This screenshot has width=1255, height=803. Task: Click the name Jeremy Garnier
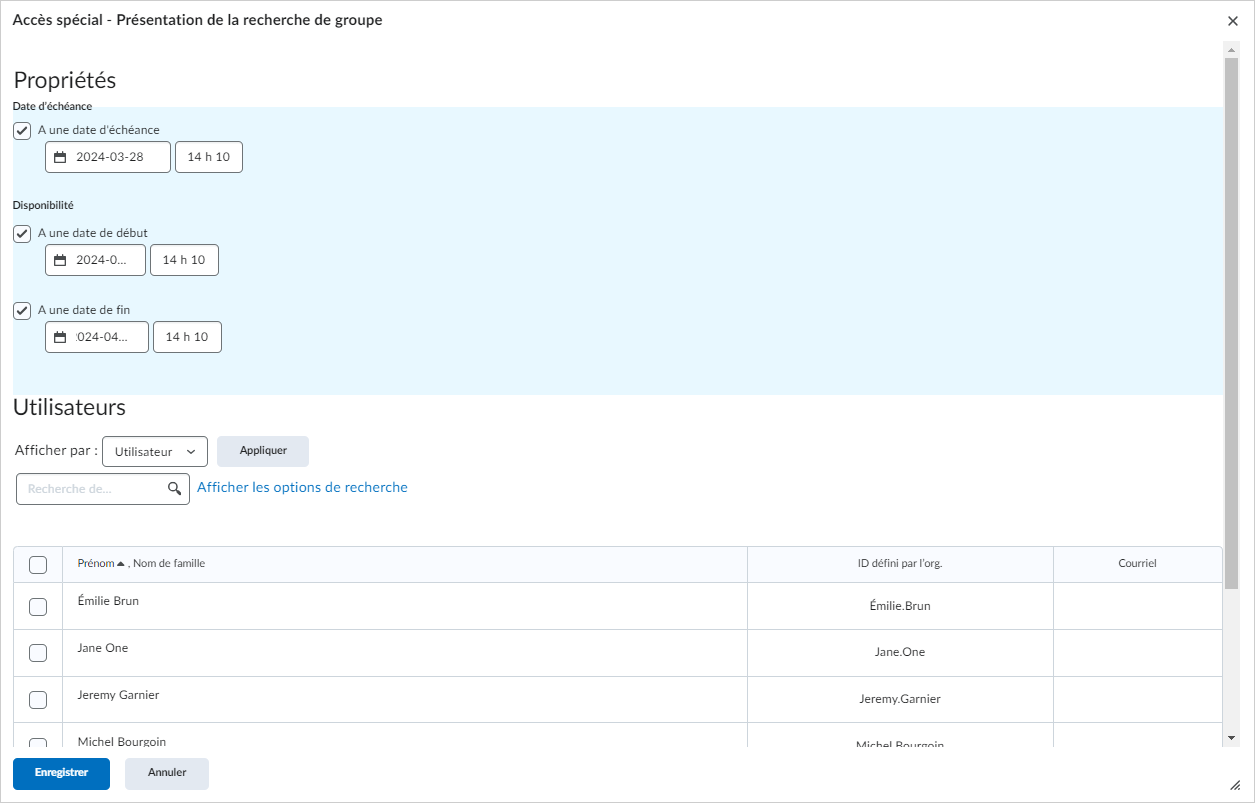pyautogui.click(x=118, y=695)
